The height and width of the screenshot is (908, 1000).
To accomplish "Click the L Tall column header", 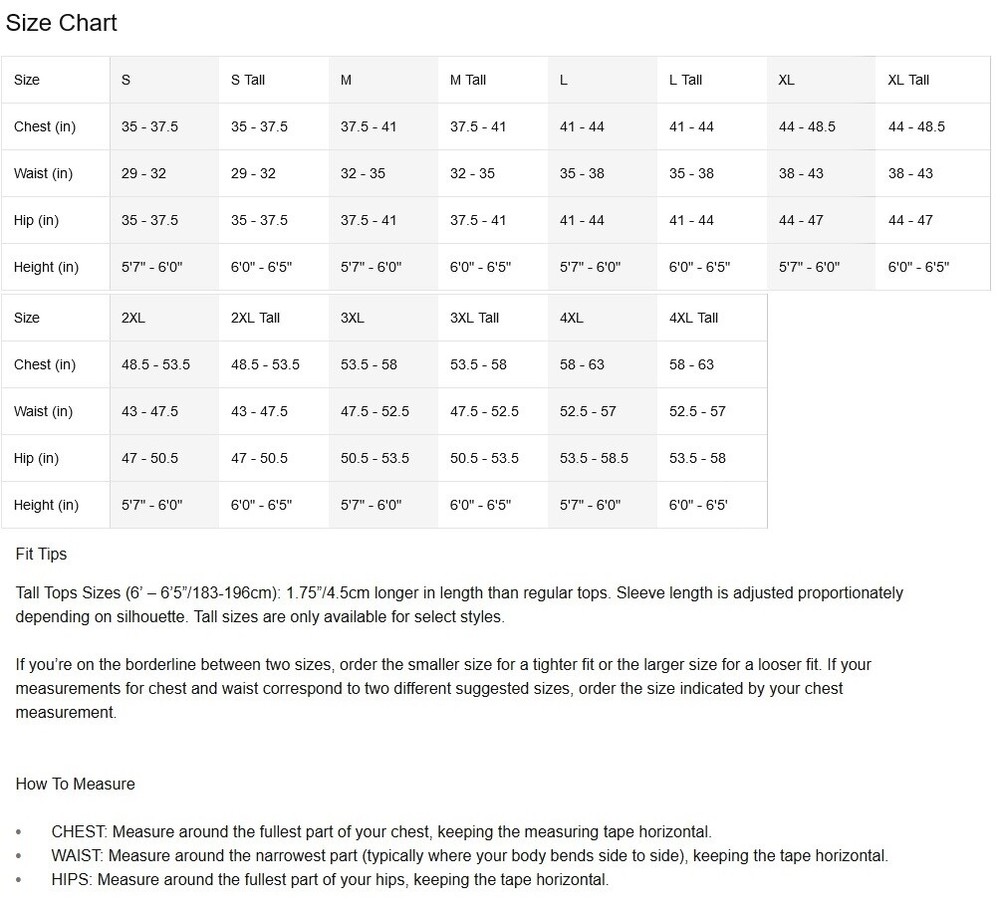I will pos(685,80).
